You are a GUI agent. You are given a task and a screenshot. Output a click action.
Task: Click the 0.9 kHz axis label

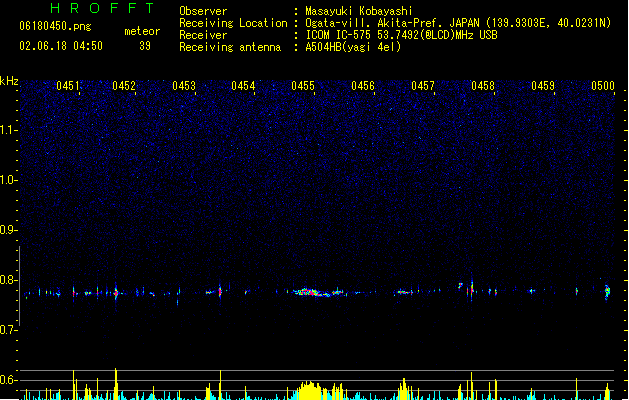[x=9, y=230]
